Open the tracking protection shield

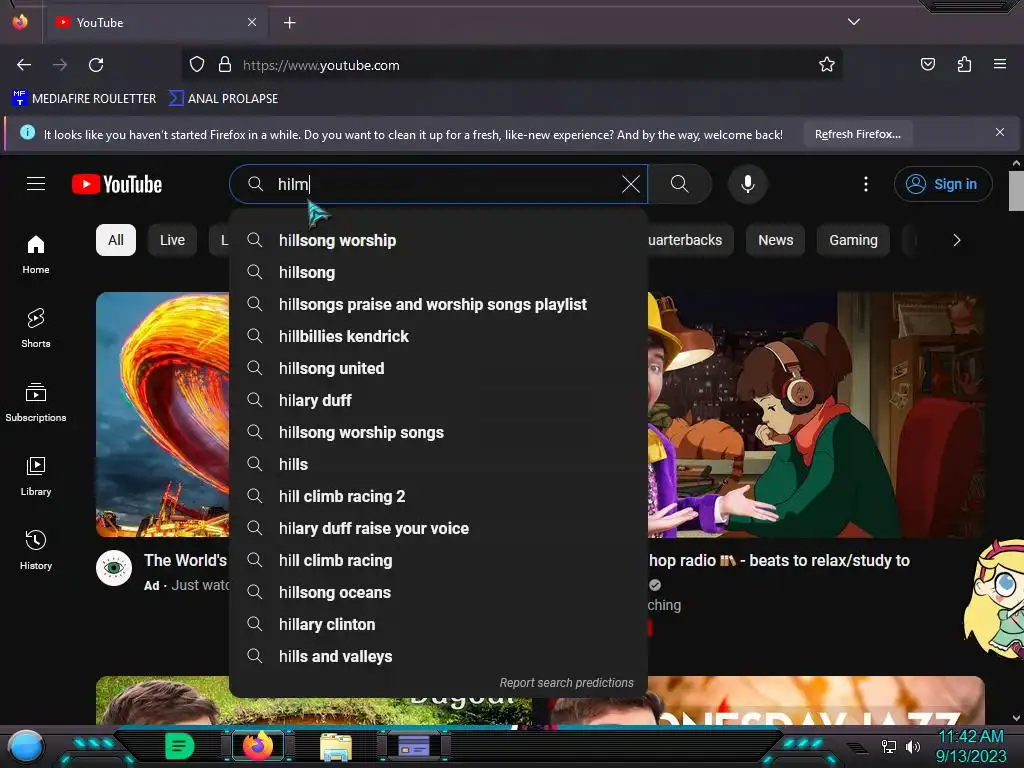[x=197, y=65]
